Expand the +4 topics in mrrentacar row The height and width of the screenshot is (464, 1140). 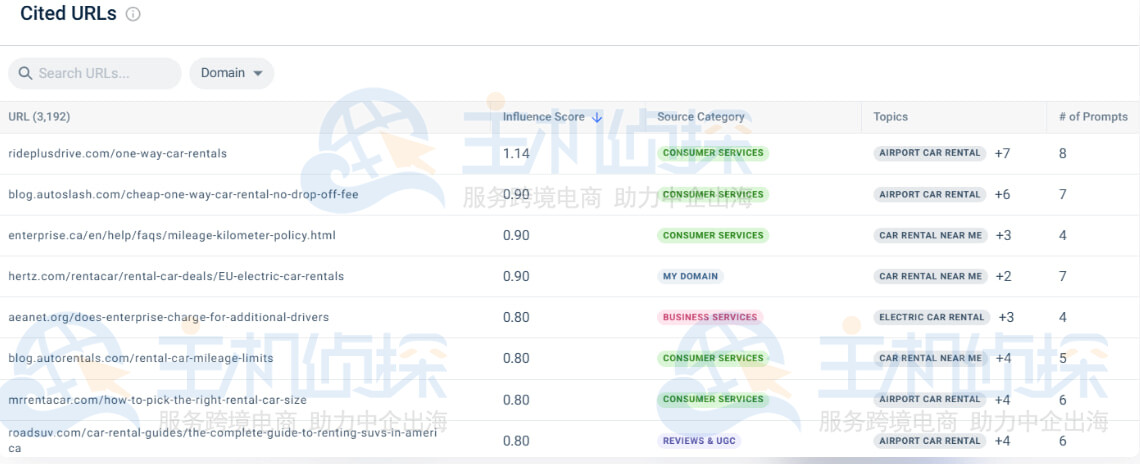(1002, 399)
